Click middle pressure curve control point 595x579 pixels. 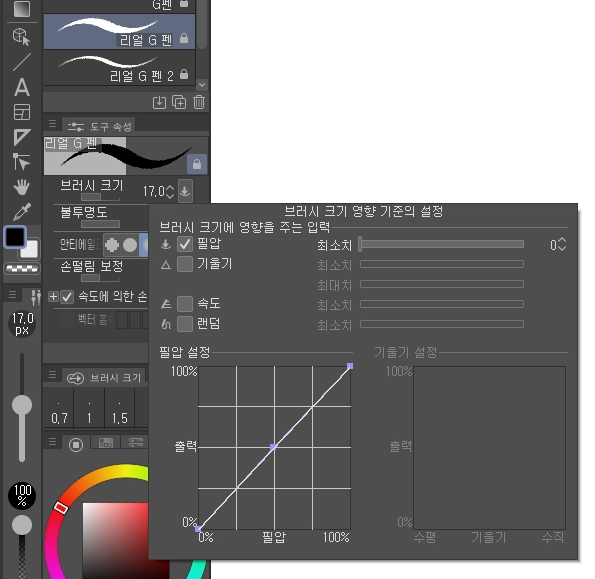[x=273, y=448]
